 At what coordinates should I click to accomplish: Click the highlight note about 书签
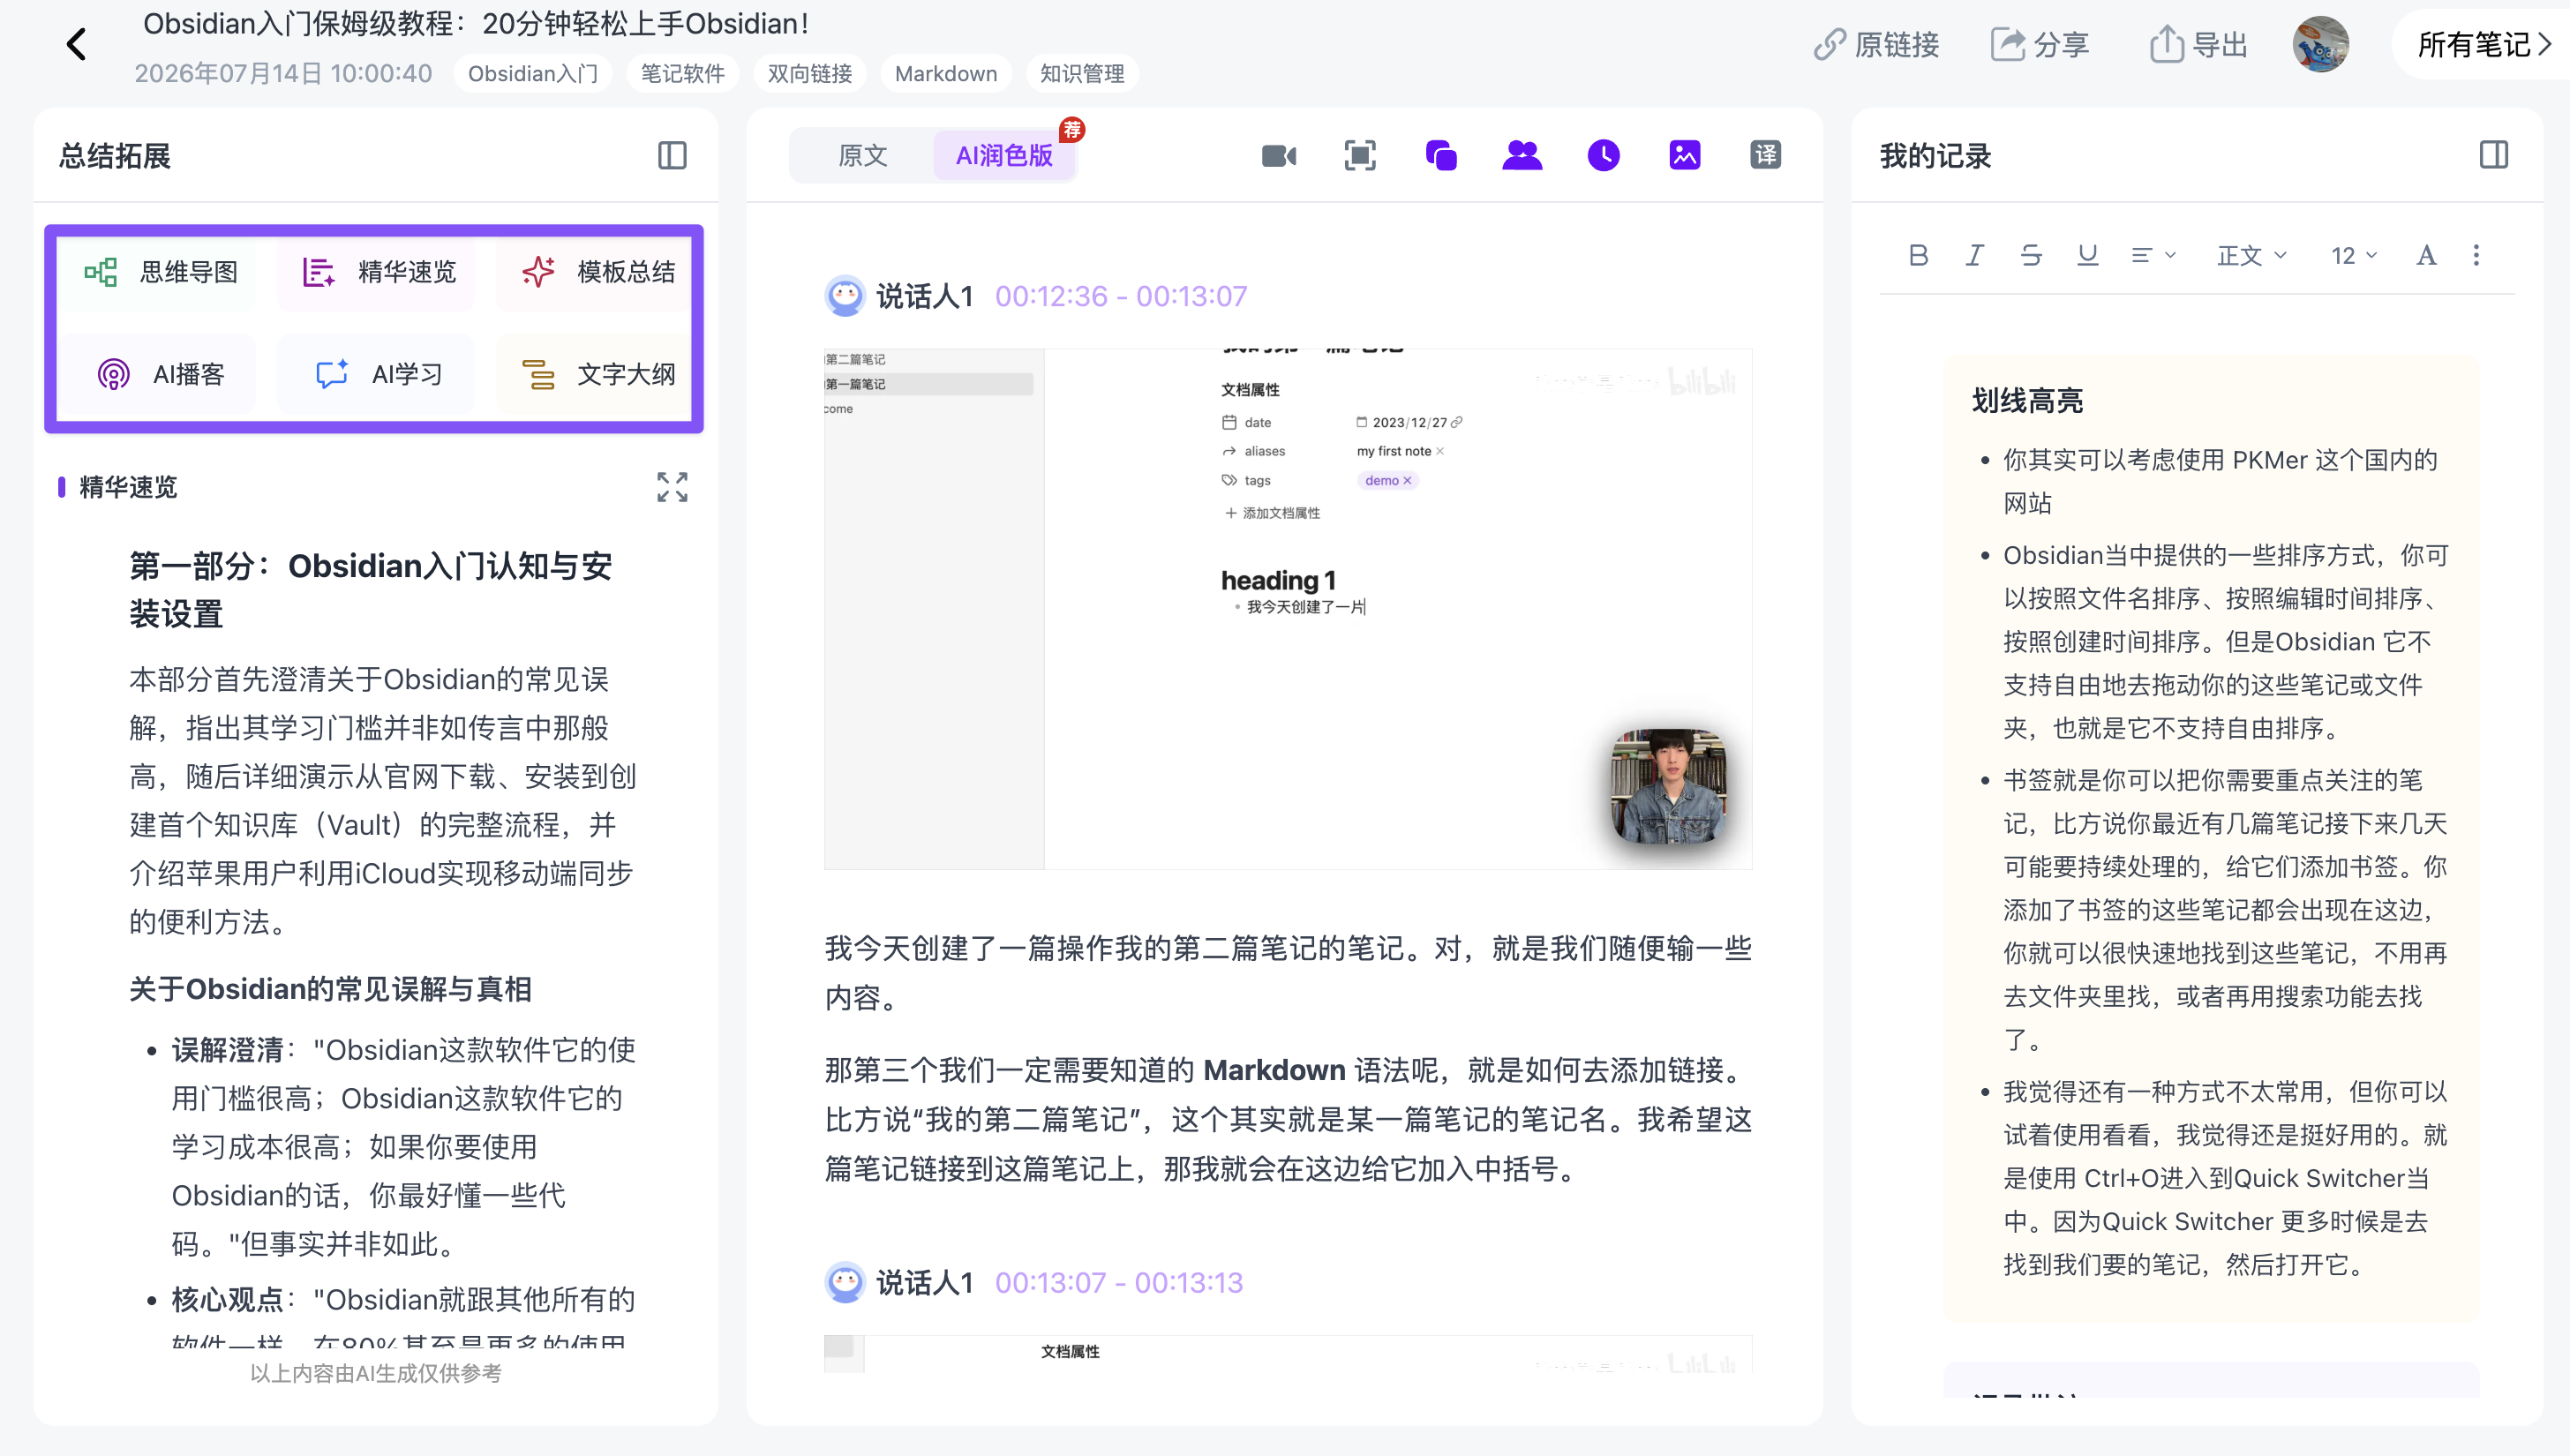pyautogui.click(x=2224, y=909)
